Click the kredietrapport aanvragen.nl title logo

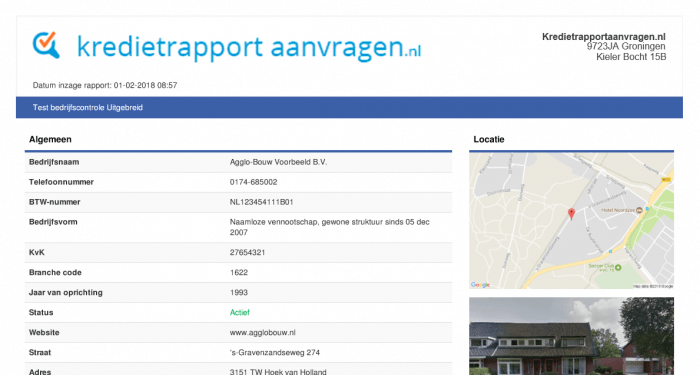[x=249, y=47]
